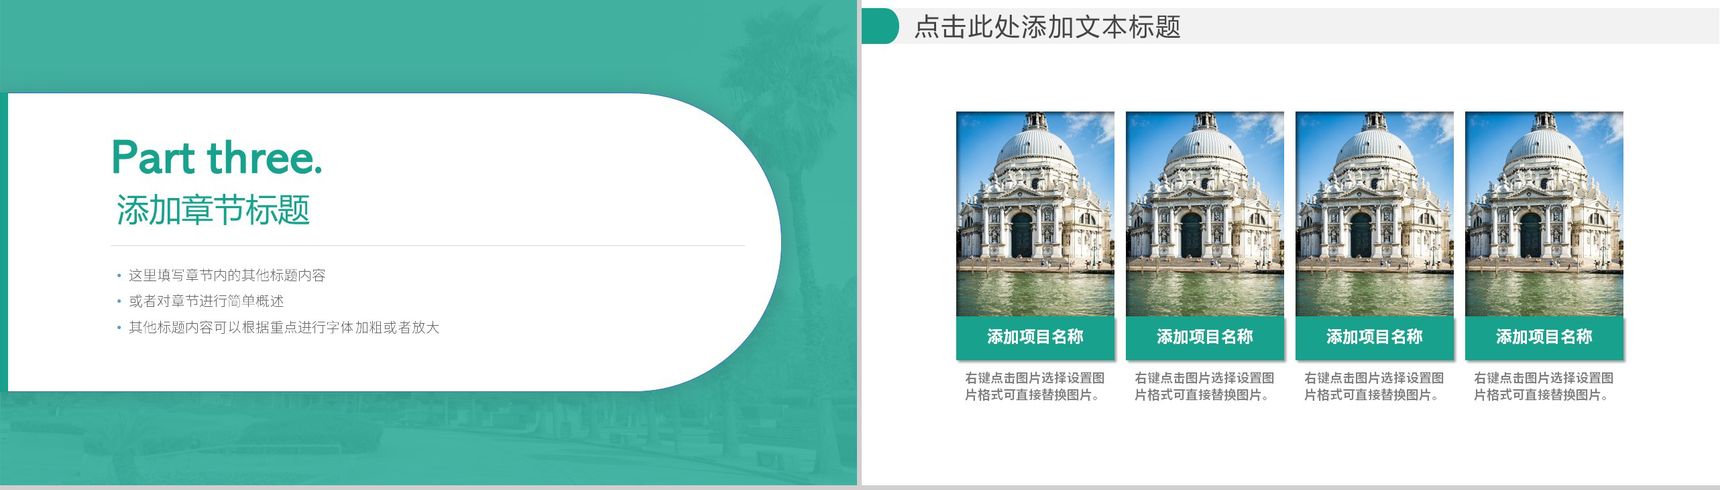
Task: Click the description under the first image
Action: [x=1035, y=386]
